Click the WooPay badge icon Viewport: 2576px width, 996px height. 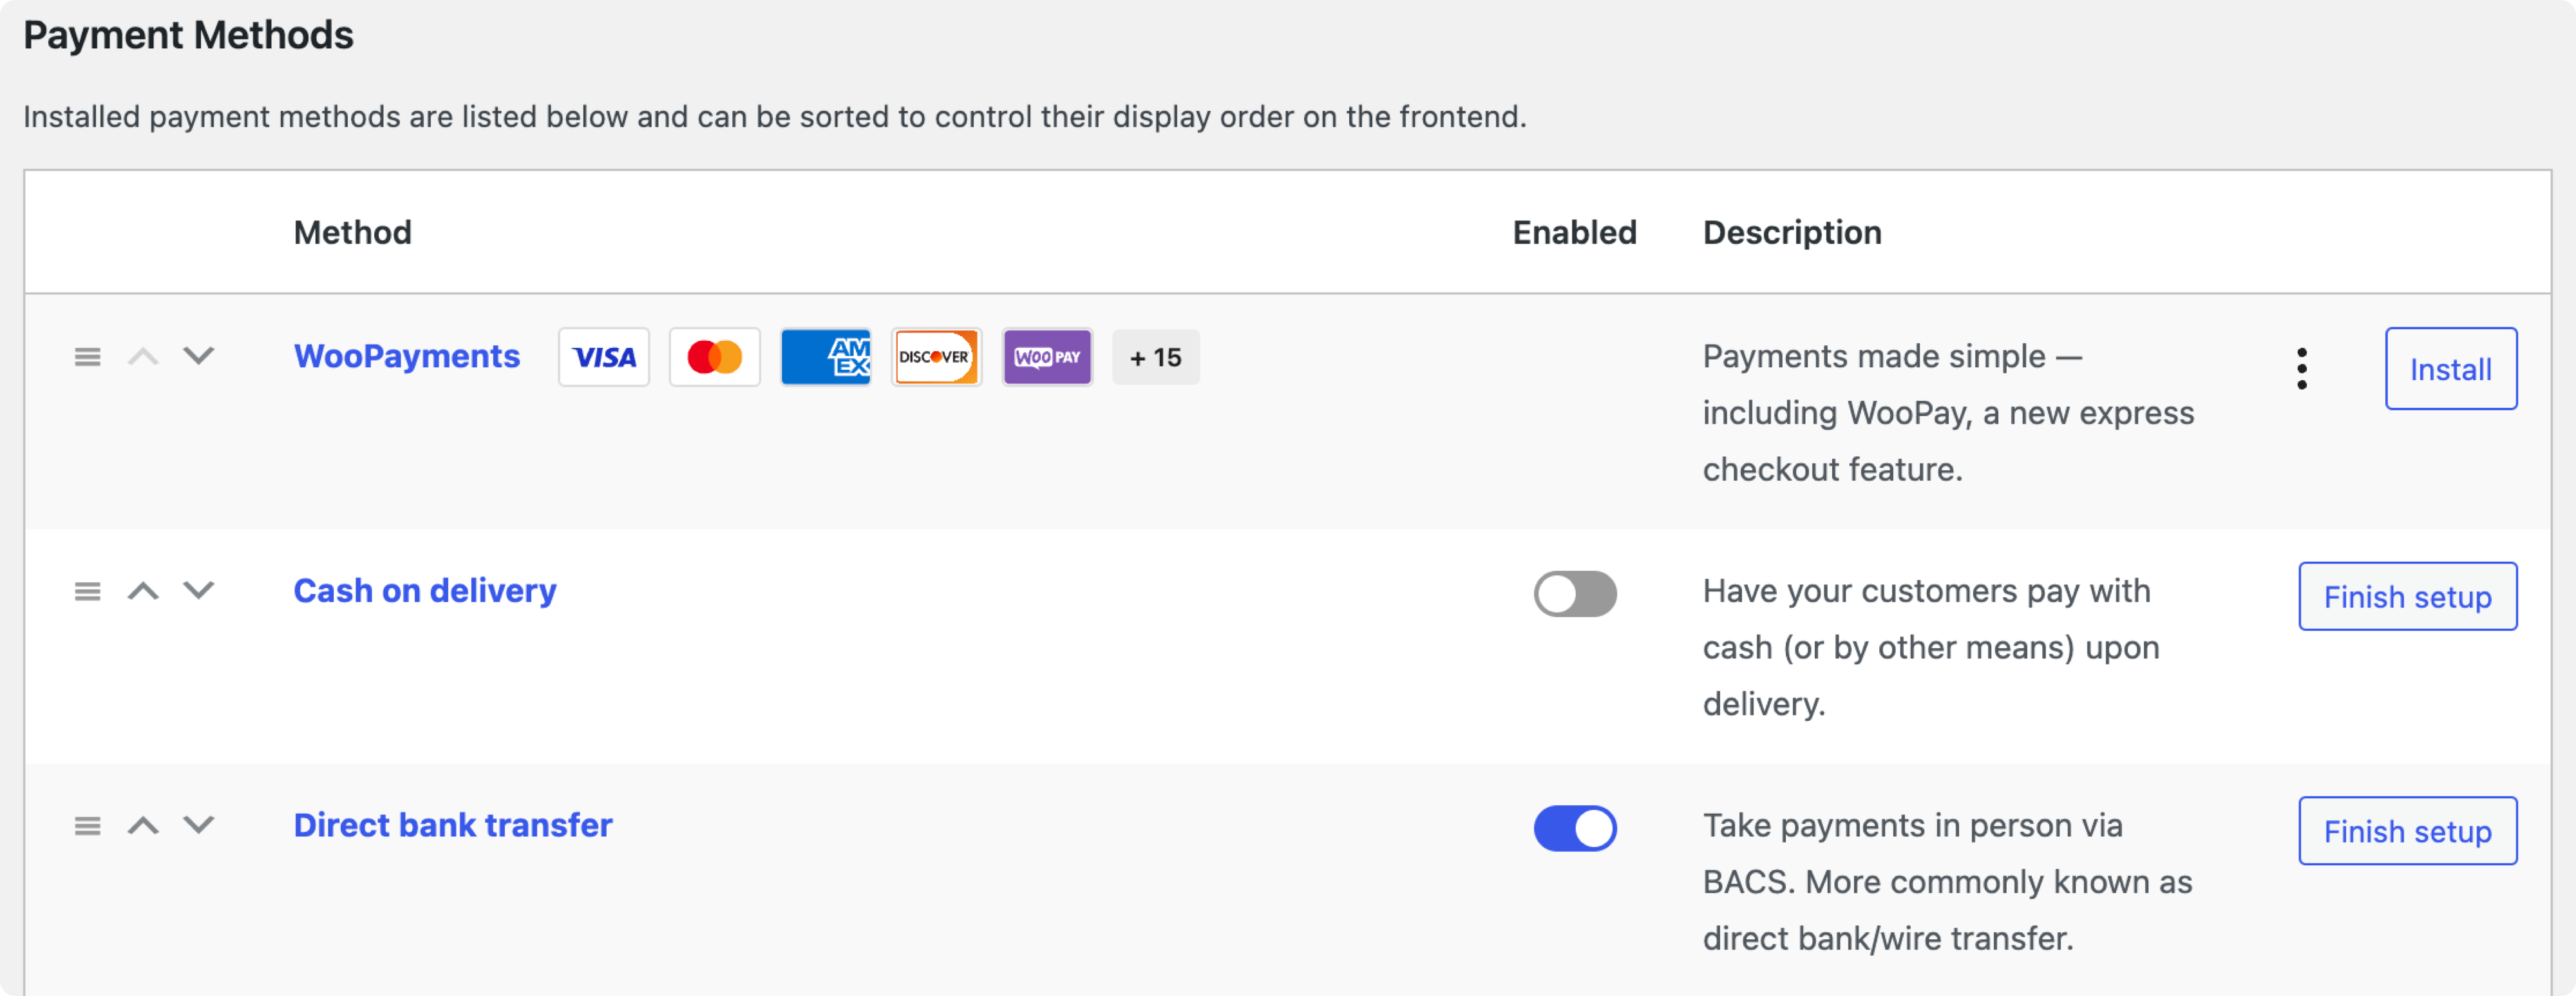click(1047, 357)
